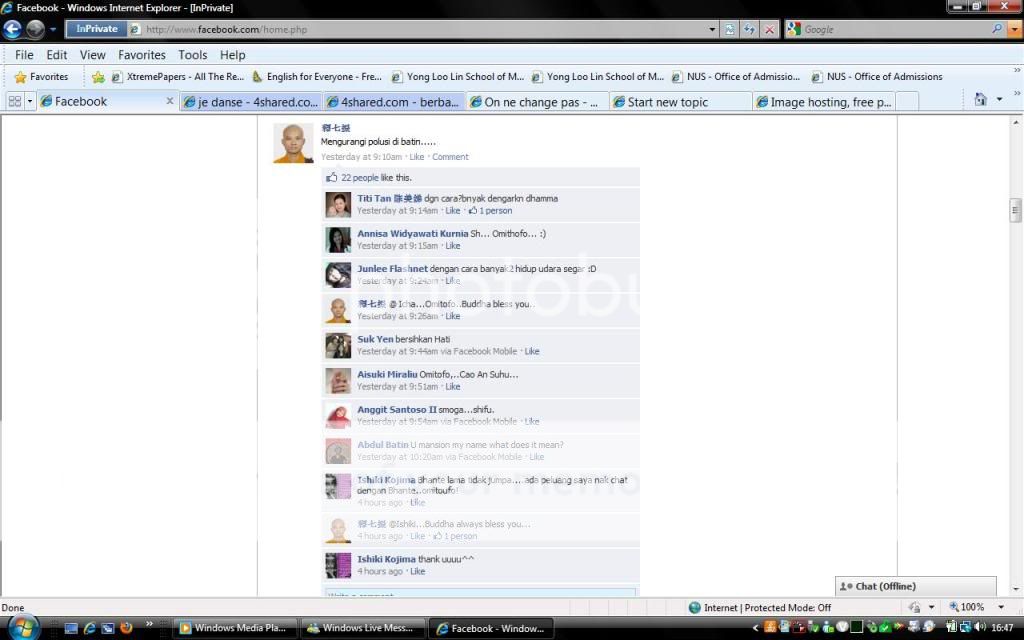Expand the tab list dropdown arrow

coord(30,102)
